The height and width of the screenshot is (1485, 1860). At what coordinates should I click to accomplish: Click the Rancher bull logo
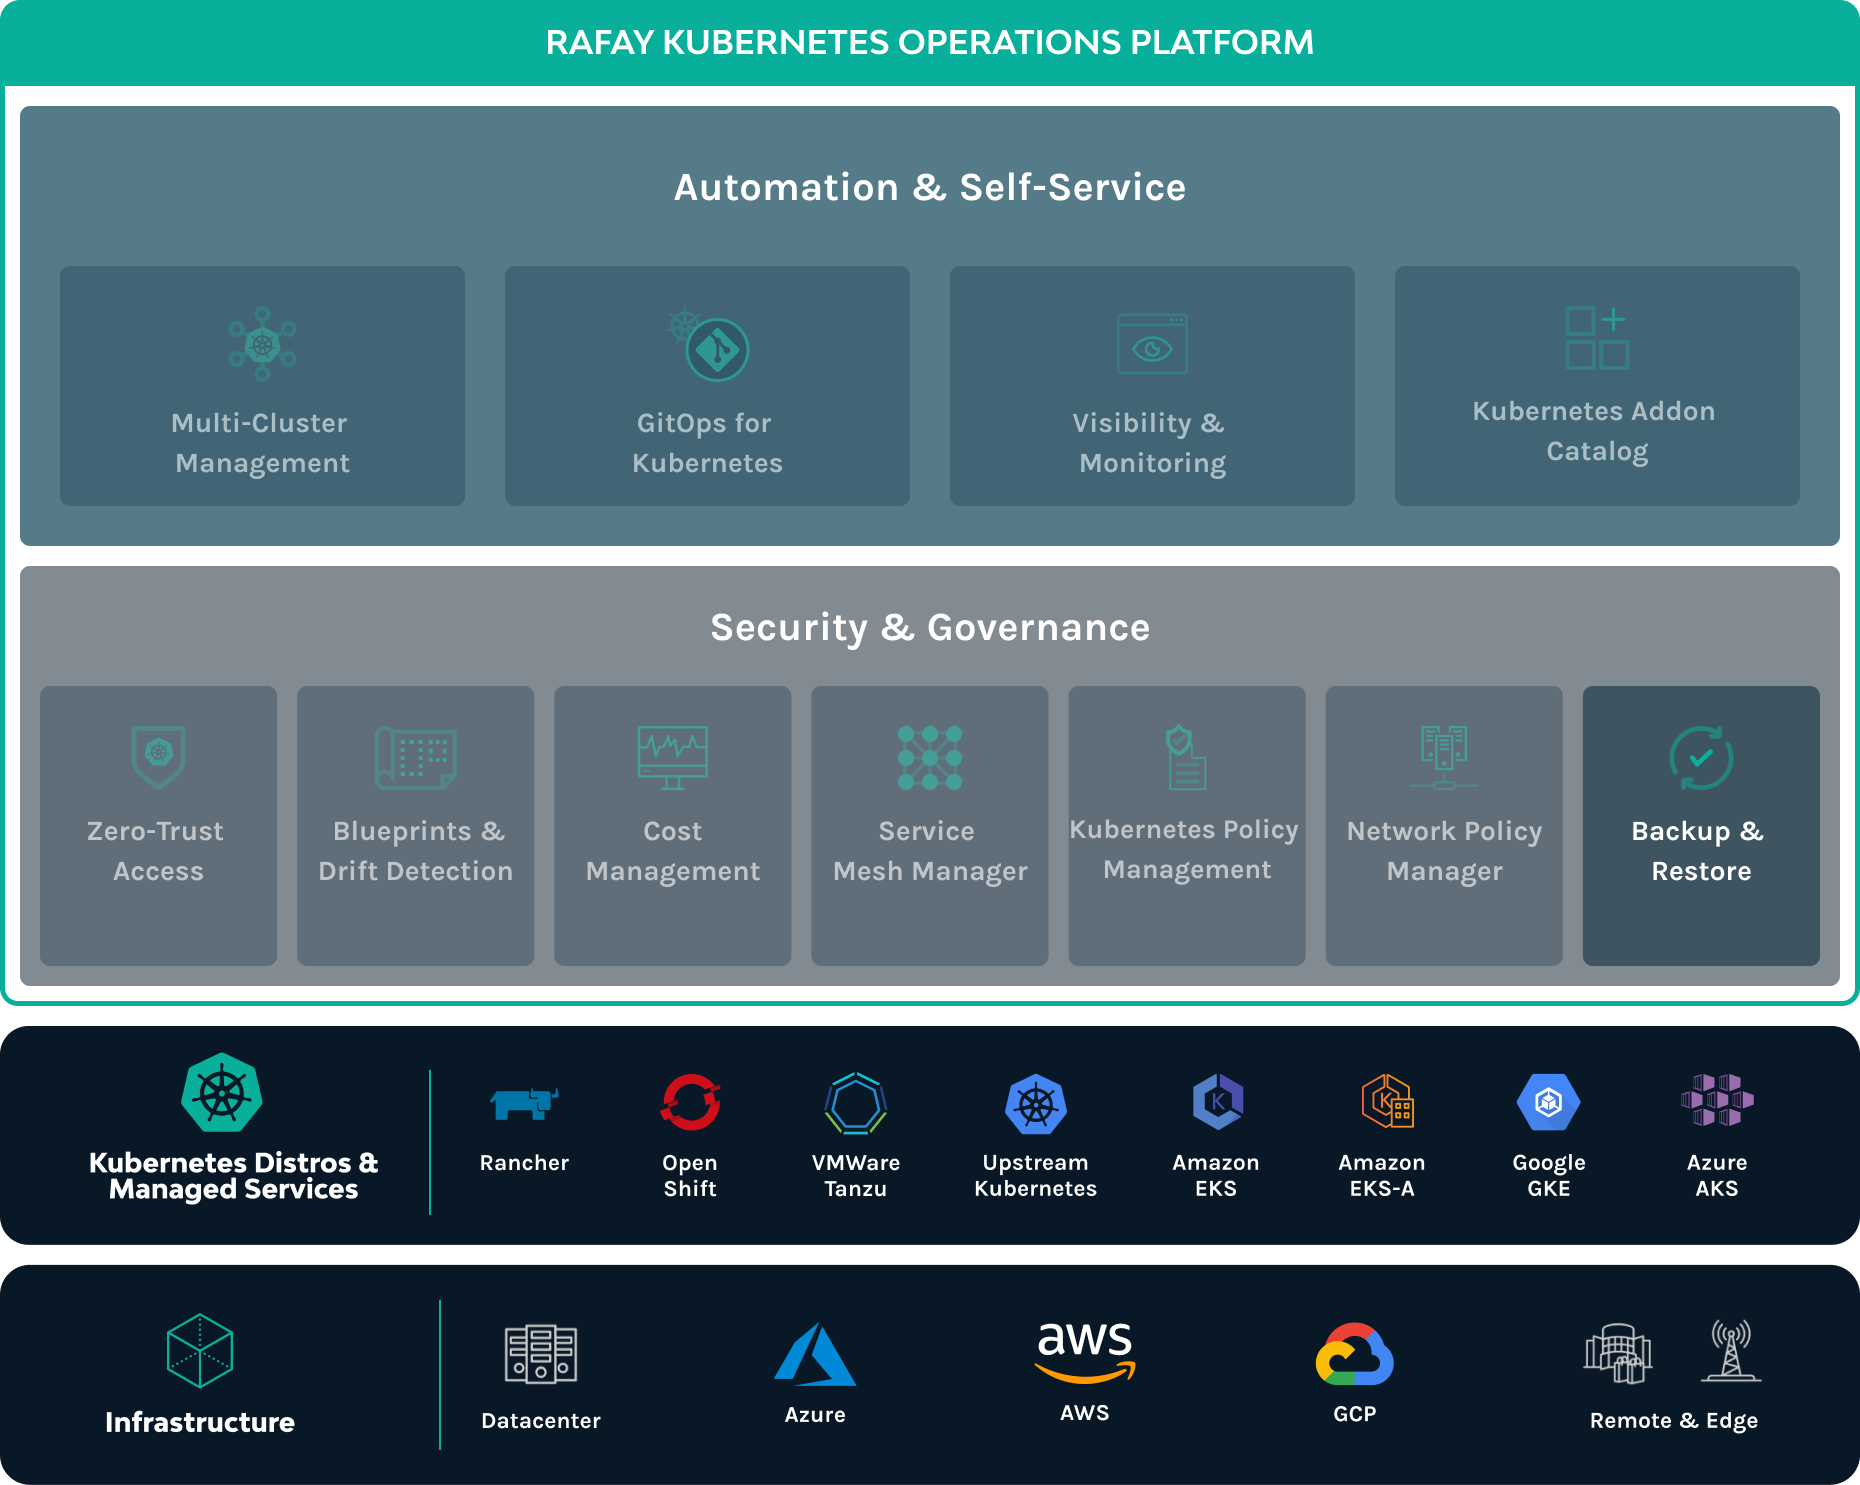524,1103
